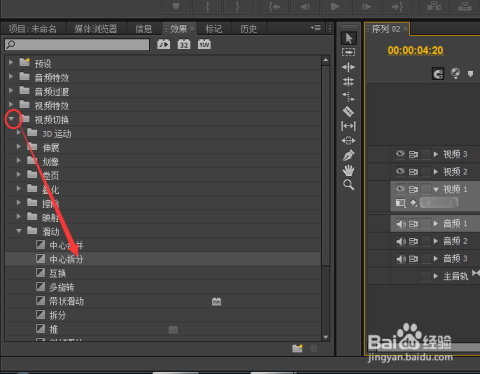This screenshot has height=374, width=480.
Task: Filter YUV effects icon
Action: point(204,44)
